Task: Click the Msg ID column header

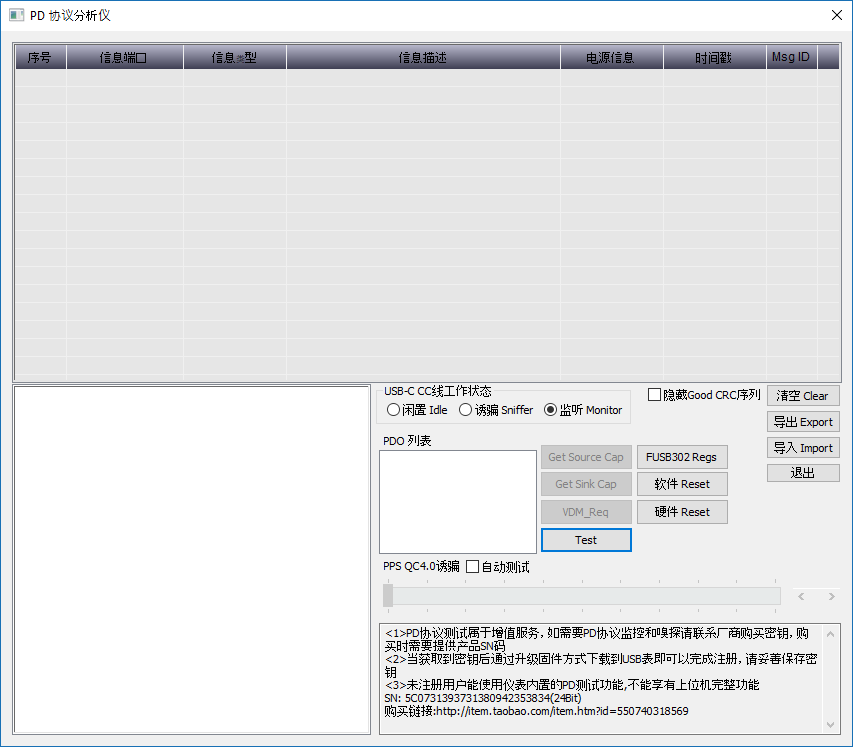Action: click(792, 57)
